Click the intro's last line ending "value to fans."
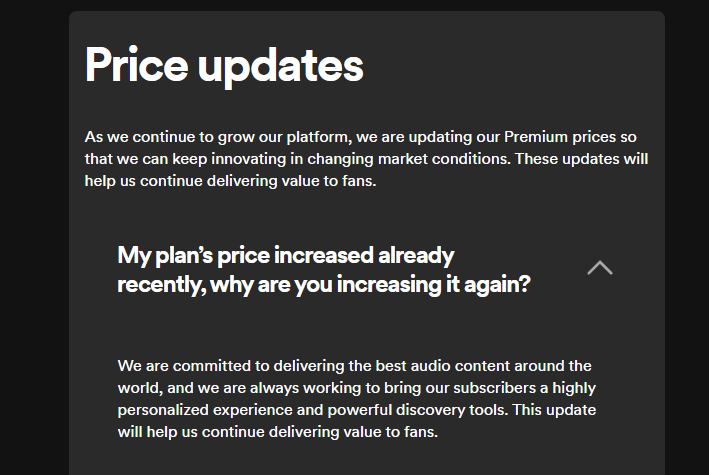This screenshot has height=475, width=709. coord(230,182)
